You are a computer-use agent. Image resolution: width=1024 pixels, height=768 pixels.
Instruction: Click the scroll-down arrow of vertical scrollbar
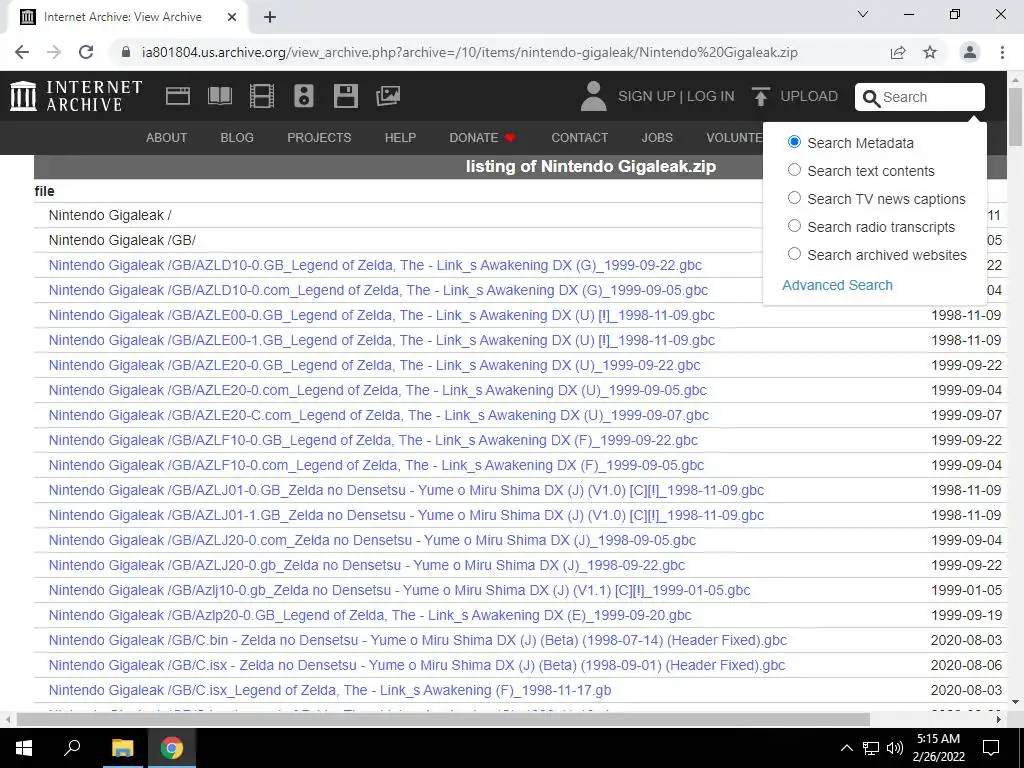1016,702
